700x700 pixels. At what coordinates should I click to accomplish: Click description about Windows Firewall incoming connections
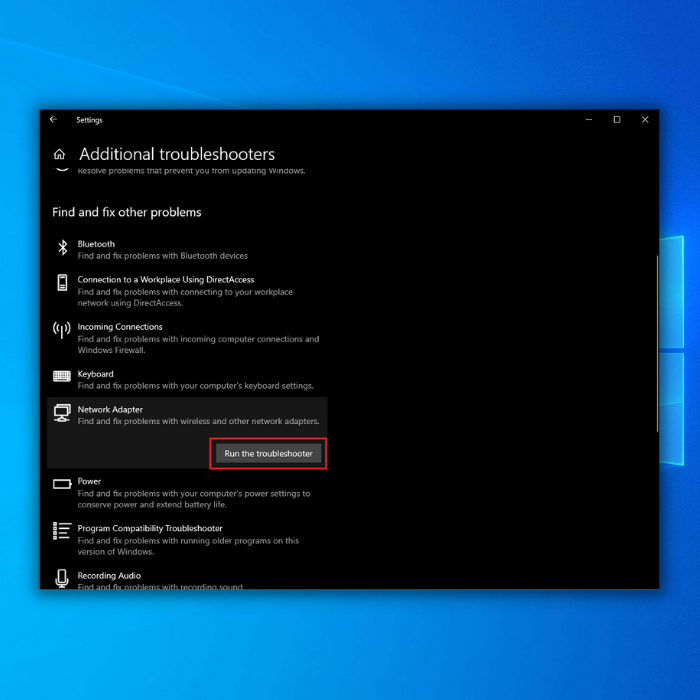pos(198,344)
